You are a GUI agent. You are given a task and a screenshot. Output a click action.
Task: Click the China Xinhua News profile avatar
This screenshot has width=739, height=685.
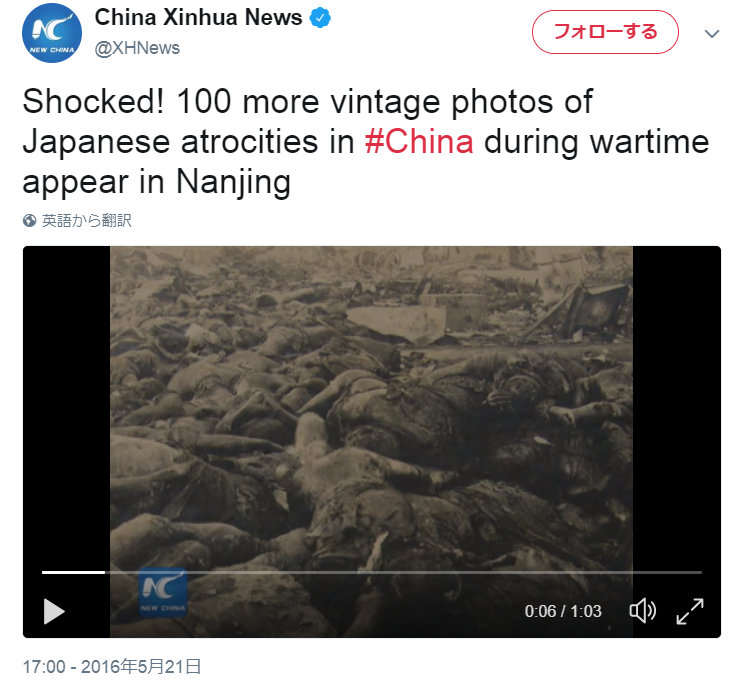(52, 33)
